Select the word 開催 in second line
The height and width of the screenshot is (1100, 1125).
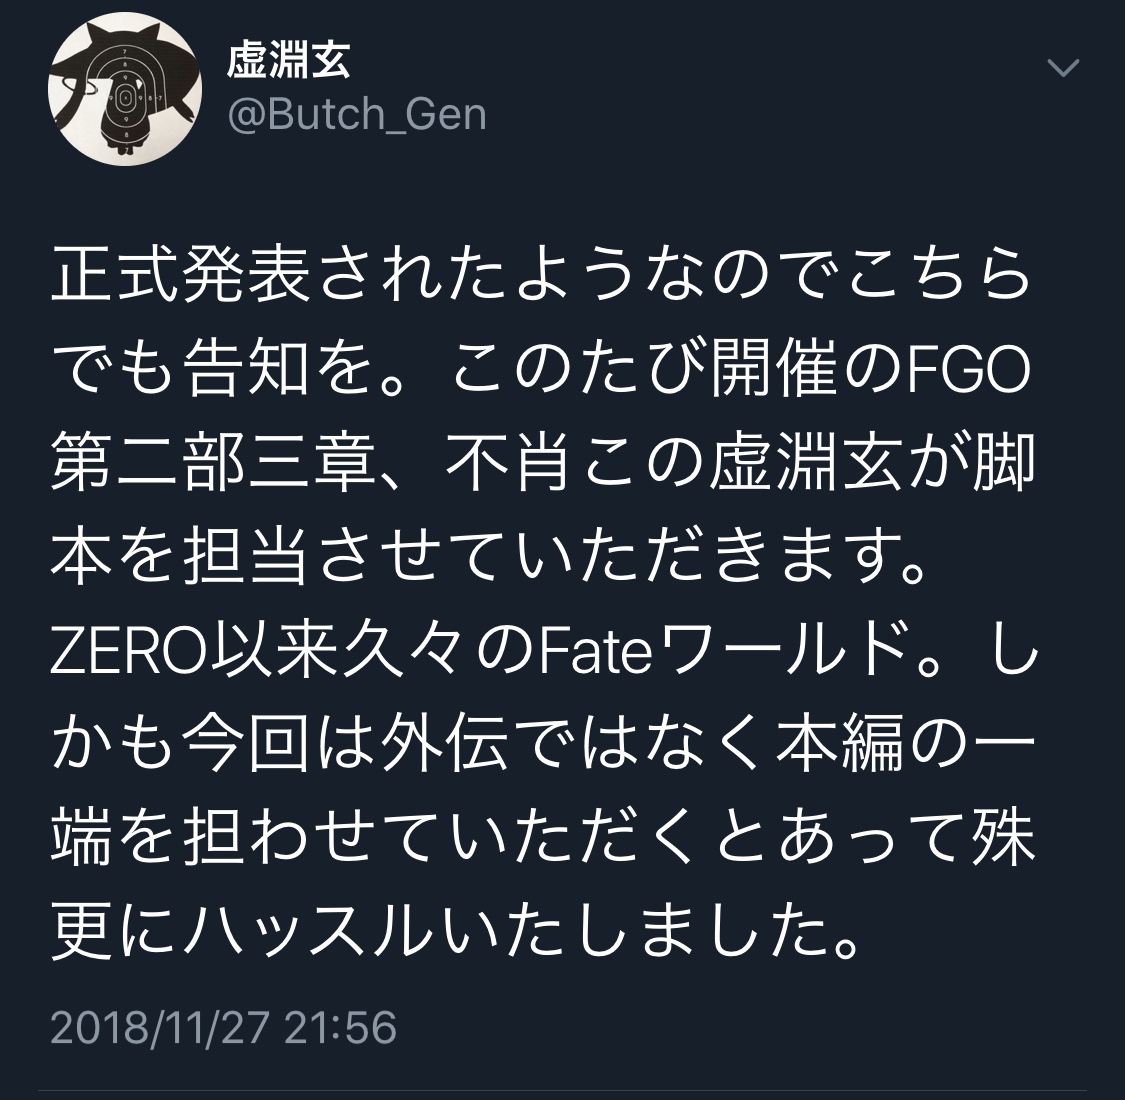[x=772, y=371]
